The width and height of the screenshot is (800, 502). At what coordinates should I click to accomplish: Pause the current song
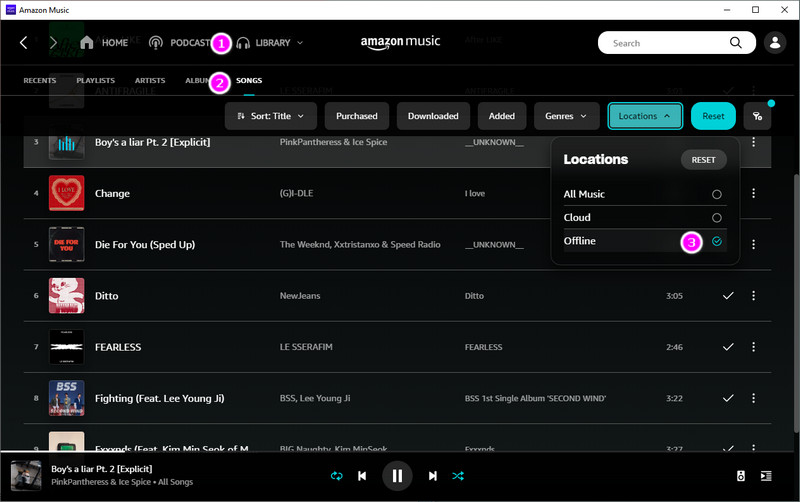397,476
